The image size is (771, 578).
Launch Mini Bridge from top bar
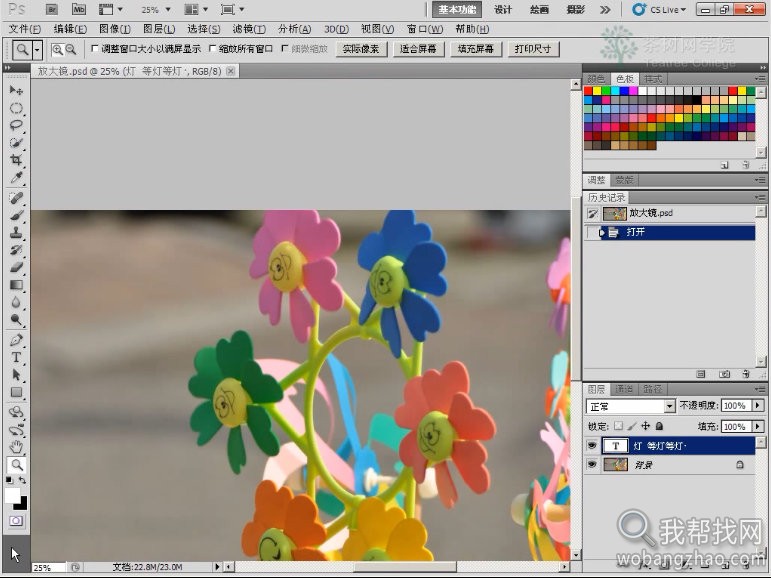(79, 9)
